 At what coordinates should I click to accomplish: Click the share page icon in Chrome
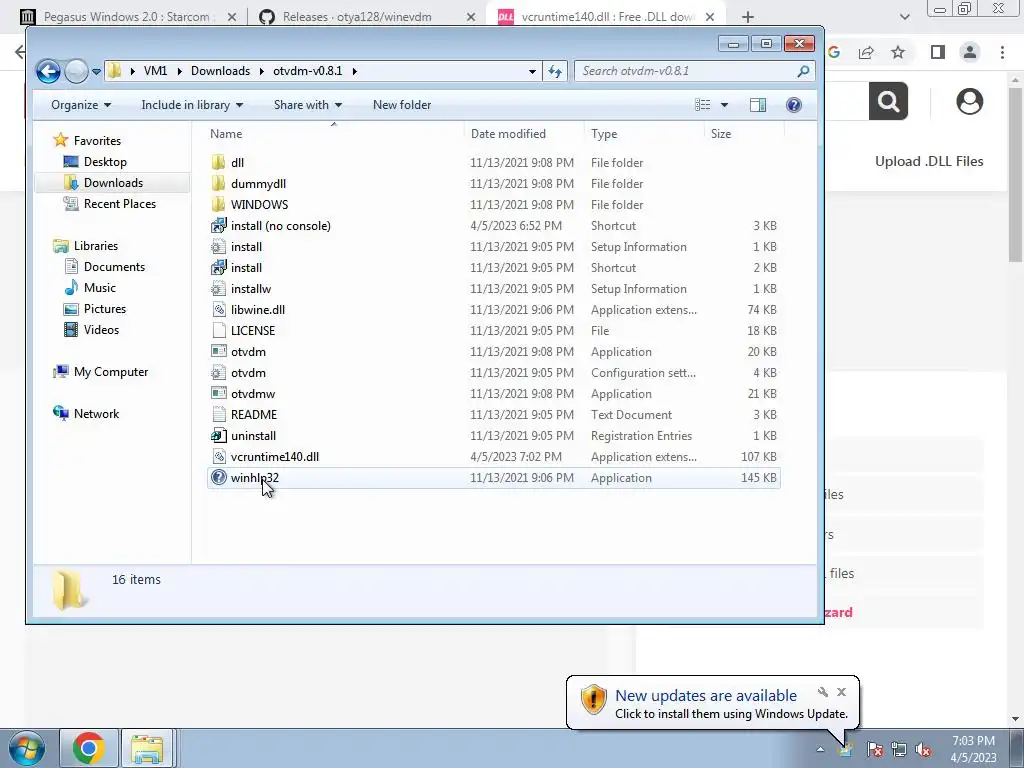[867, 52]
